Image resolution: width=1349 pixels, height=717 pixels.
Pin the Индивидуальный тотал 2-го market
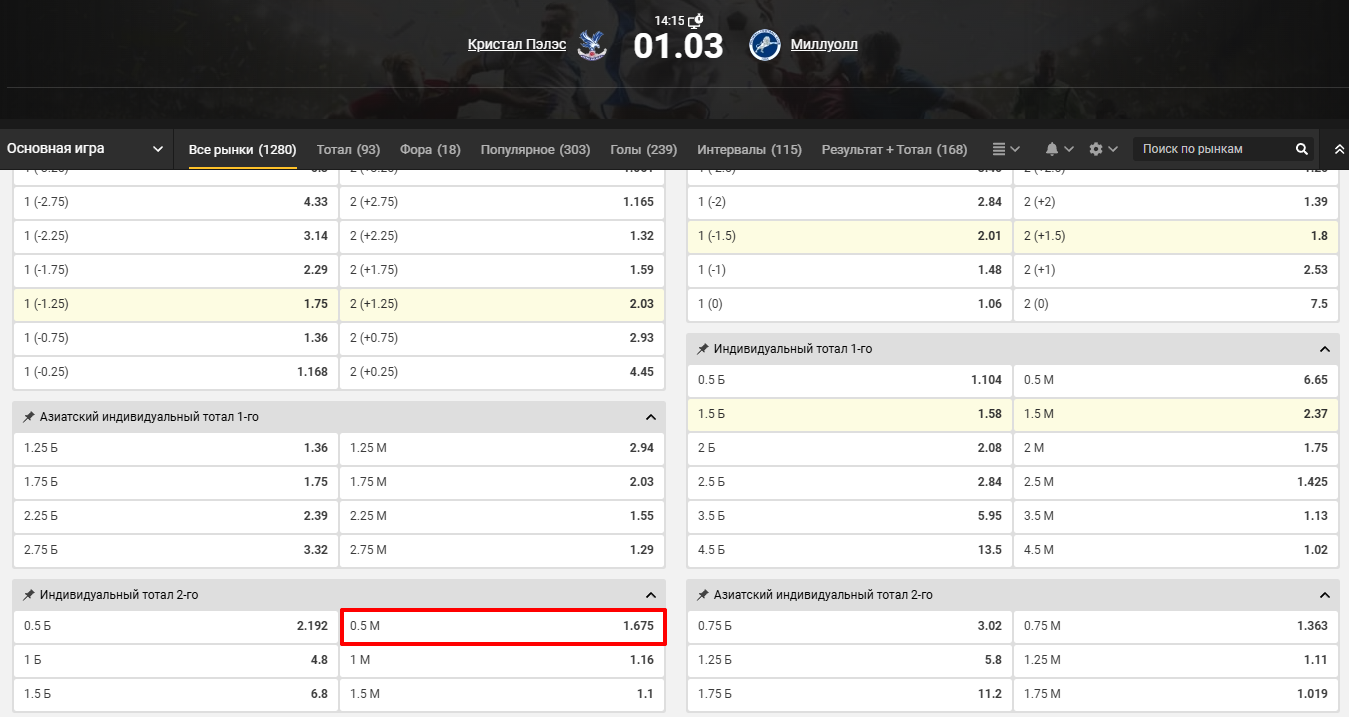(29, 595)
